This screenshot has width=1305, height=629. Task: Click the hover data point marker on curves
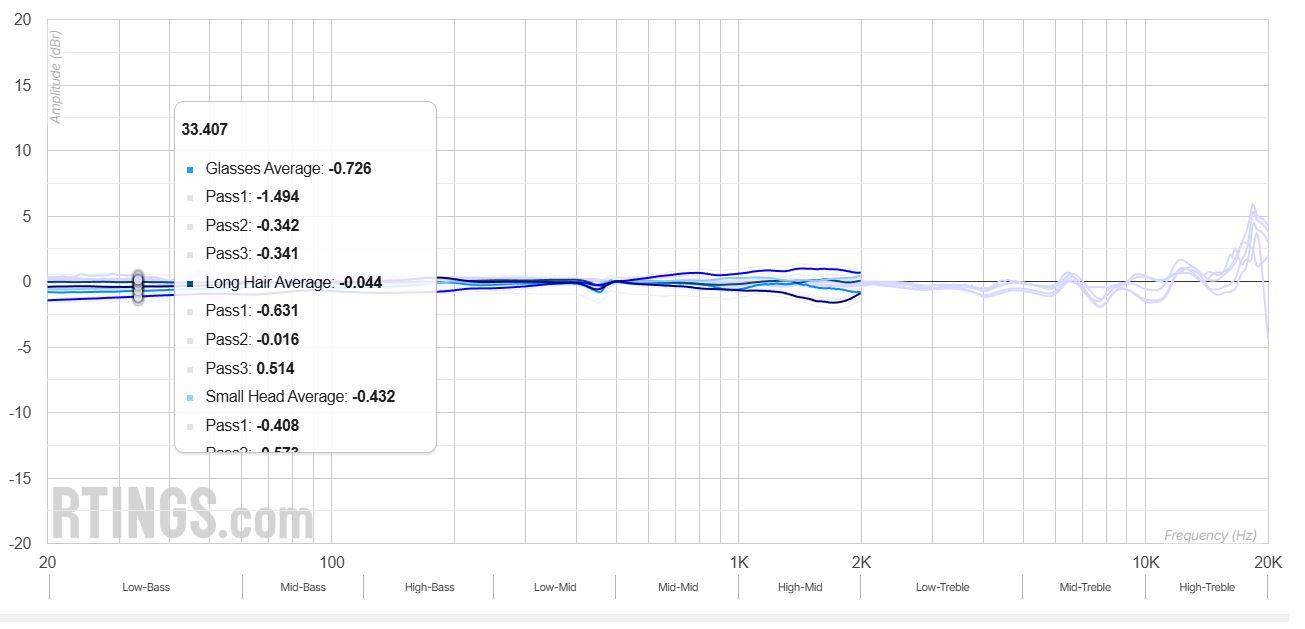(x=138, y=285)
